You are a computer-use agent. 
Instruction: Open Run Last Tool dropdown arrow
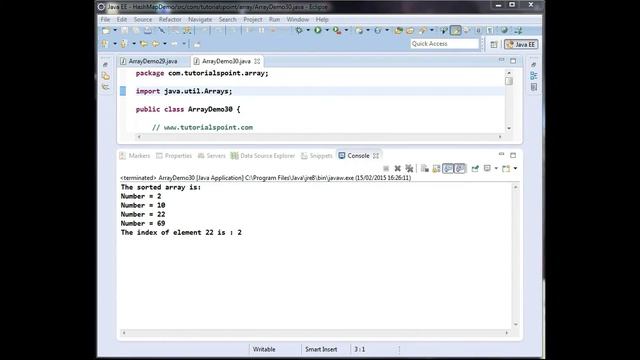coord(346,30)
